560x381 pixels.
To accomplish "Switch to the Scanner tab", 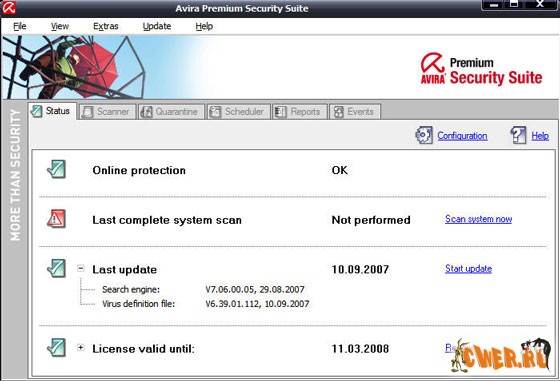I will coord(107,112).
